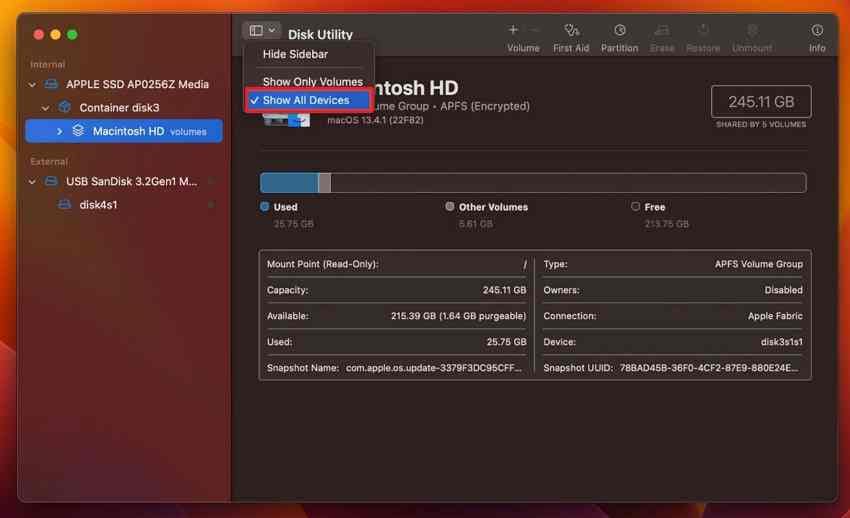The image size is (850, 518).
Task: Click the gray Other Volumes legend dot
Action: coord(449,206)
